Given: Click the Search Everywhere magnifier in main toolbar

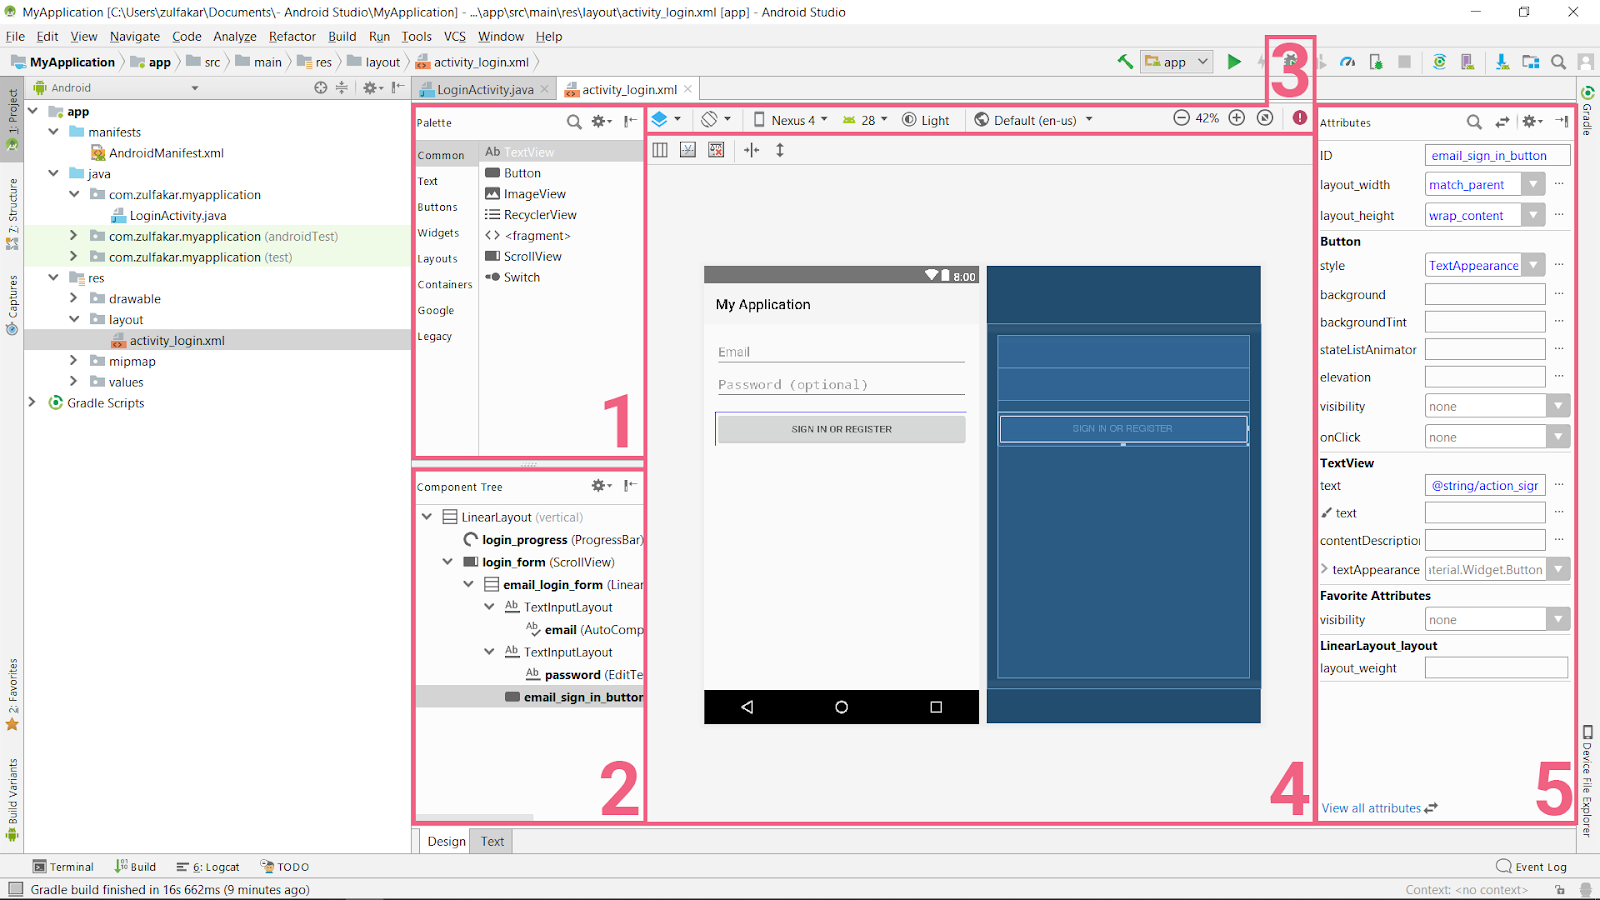Looking at the screenshot, I should pyautogui.click(x=1558, y=62).
